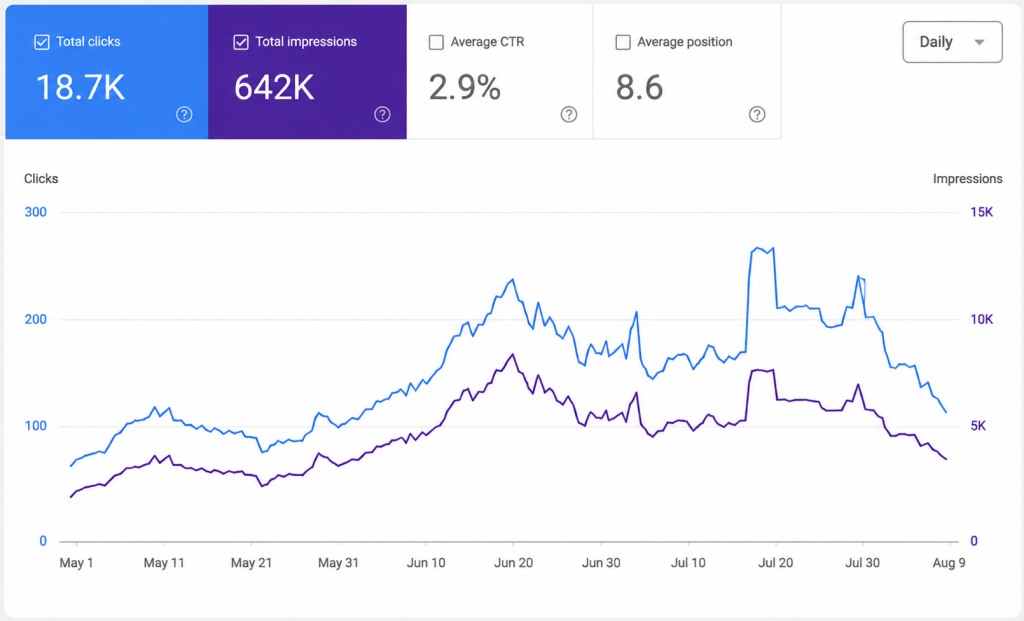
Task: Select the Total clicks label text
Action: [x=88, y=42]
